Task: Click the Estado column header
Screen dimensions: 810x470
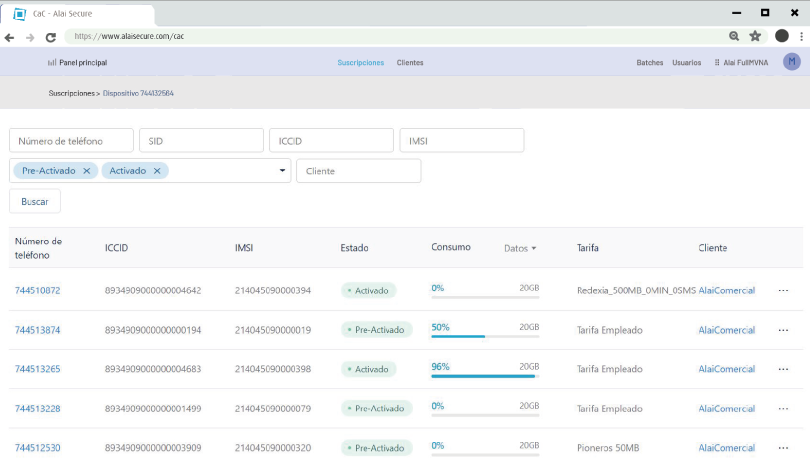Action: (x=354, y=248)
